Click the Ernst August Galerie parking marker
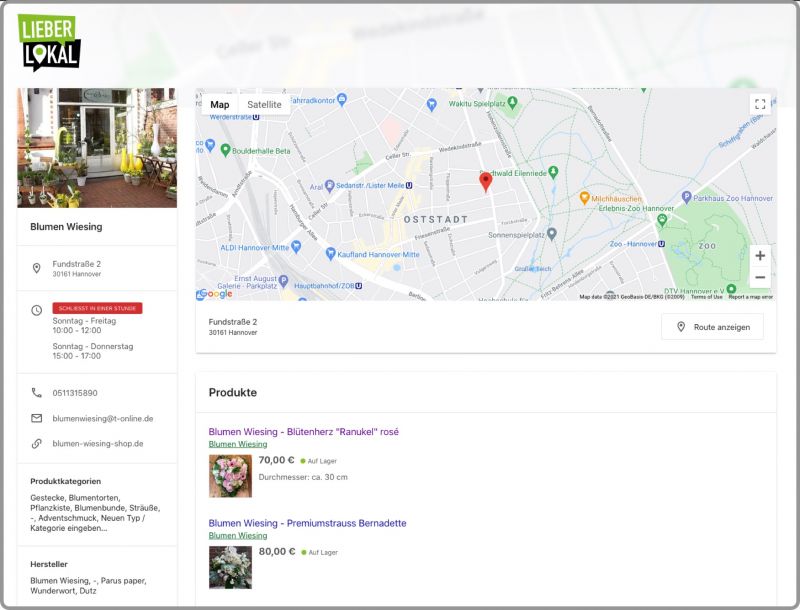The width and height of the screenshot is (800, 610). point(284,281)
